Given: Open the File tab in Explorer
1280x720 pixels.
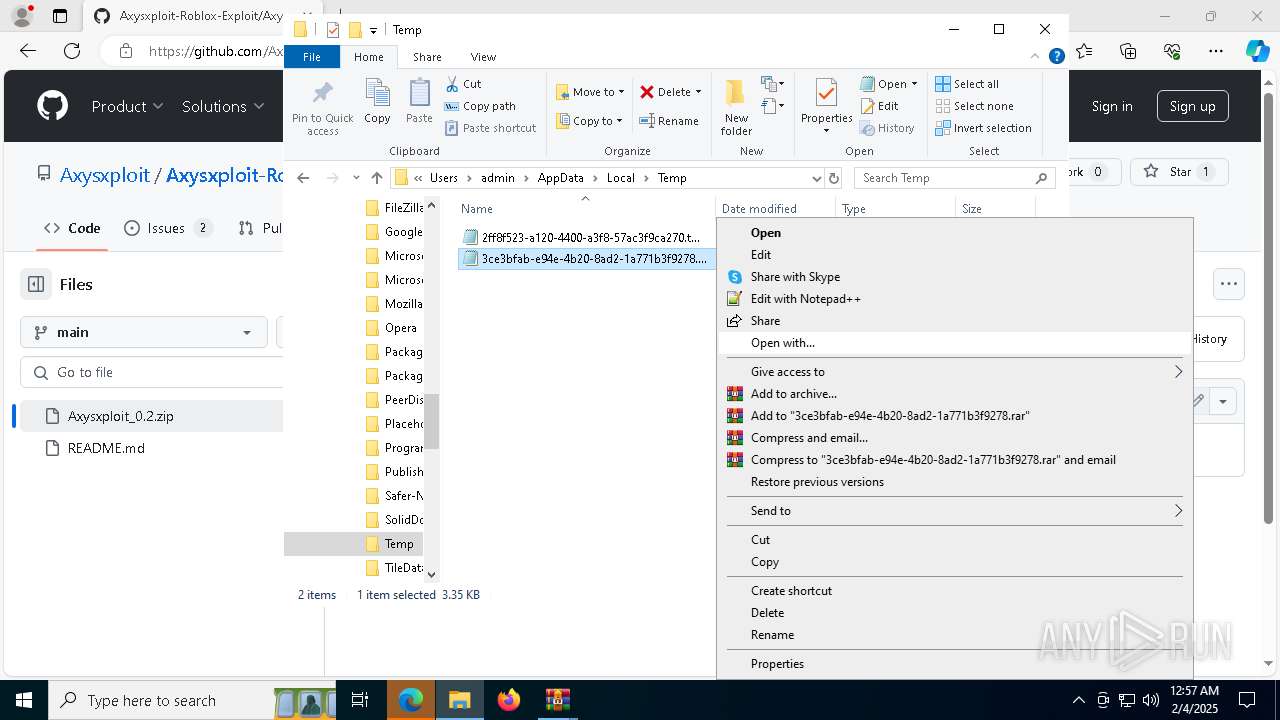Looking at the screenshot, I should pyautogui.click(x=312, y=57).
